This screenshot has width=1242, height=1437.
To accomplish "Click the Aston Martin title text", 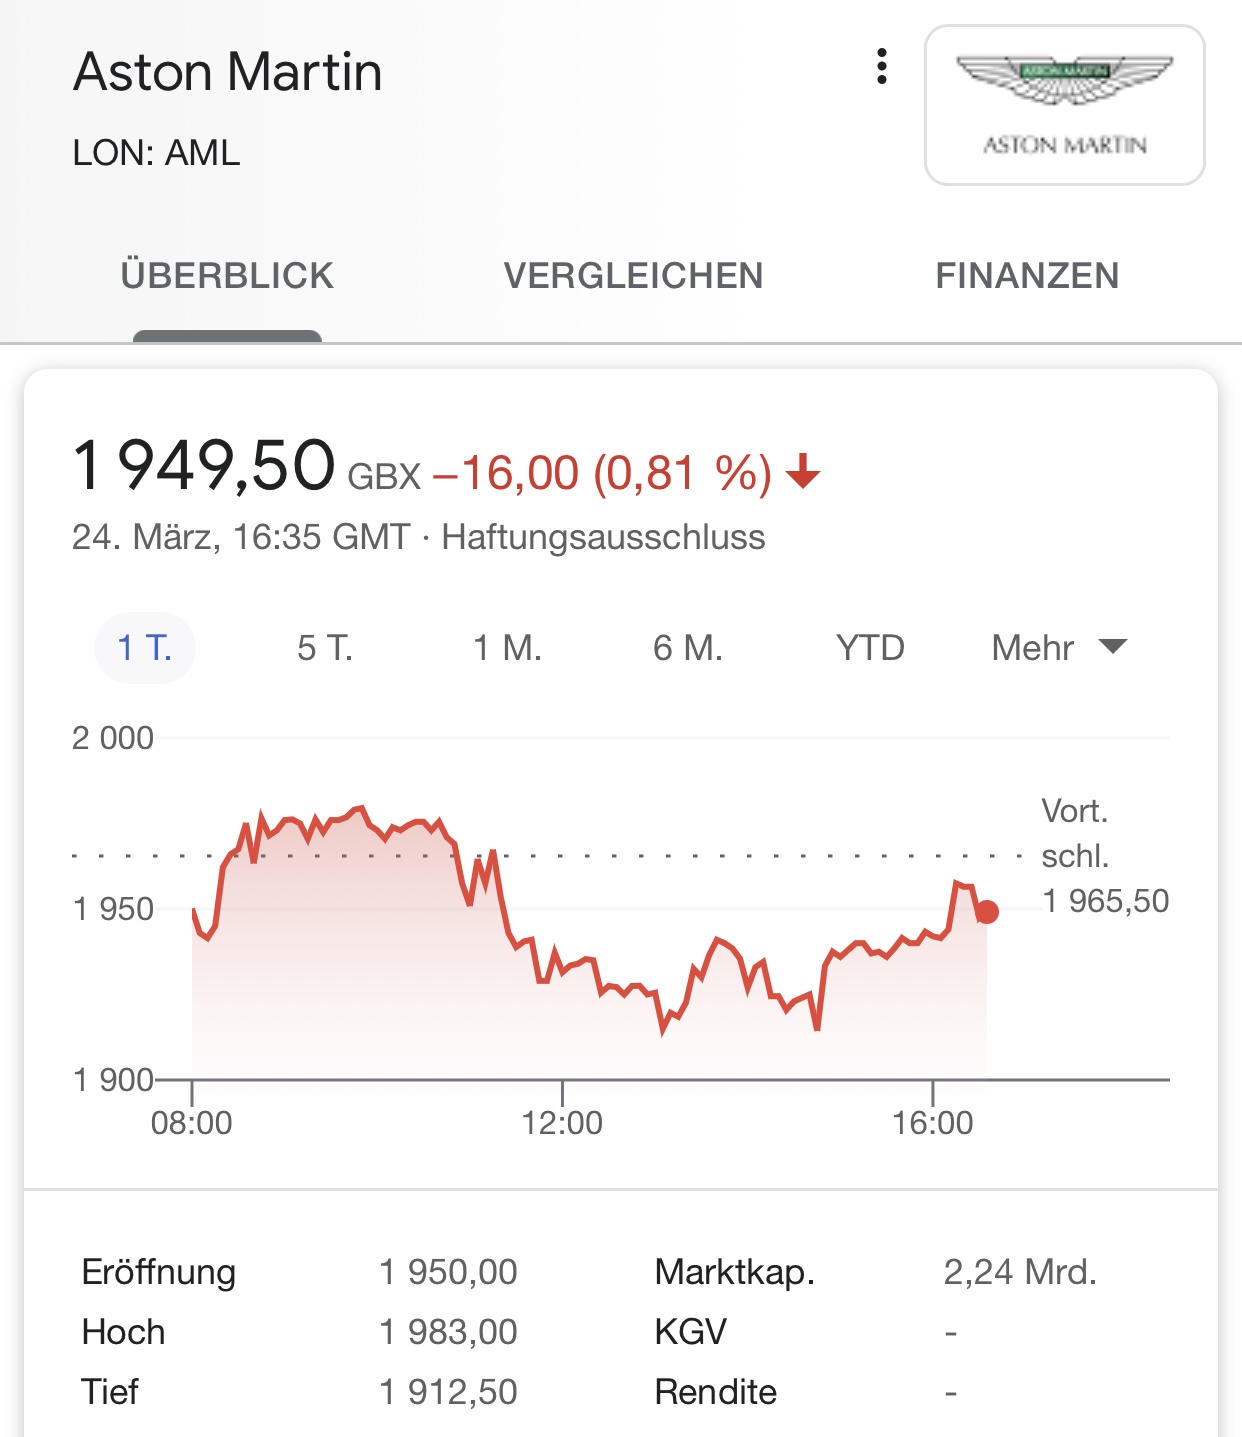I will 228,72.
